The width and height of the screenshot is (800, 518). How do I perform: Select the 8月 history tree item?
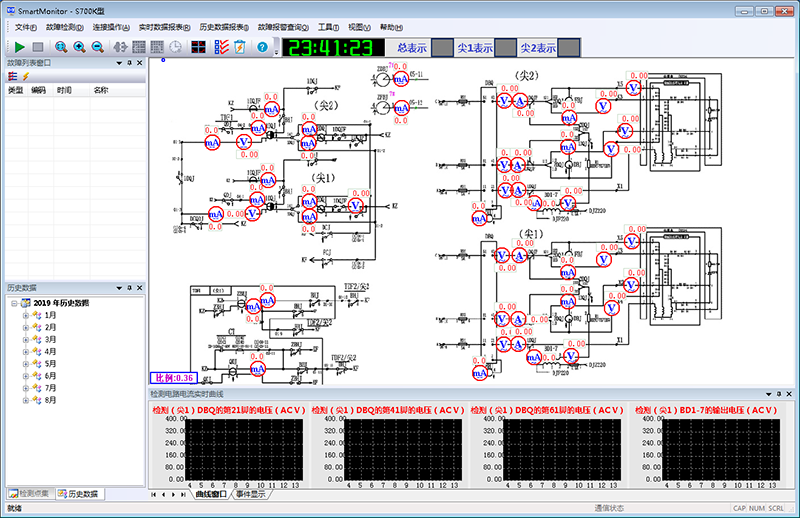50,400
